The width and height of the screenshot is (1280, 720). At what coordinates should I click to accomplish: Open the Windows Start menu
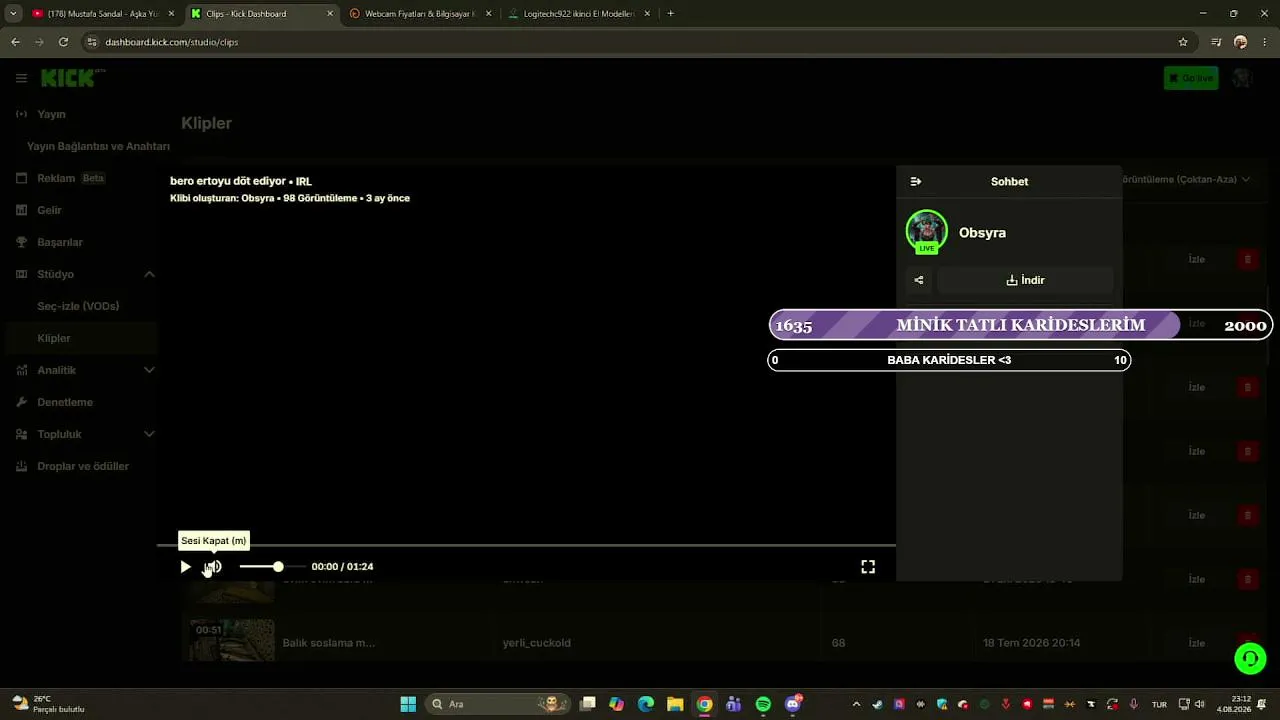(408, 704)
